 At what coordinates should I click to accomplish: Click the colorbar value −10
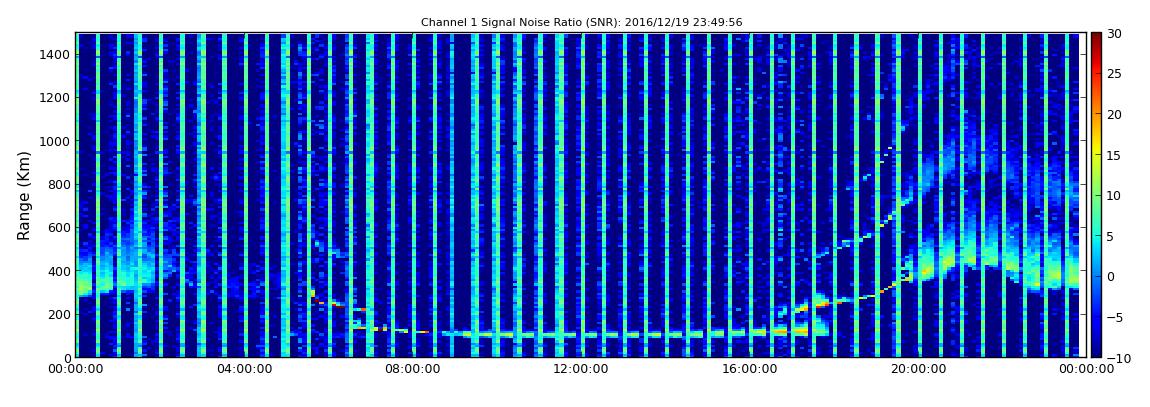click(1118, 358)
